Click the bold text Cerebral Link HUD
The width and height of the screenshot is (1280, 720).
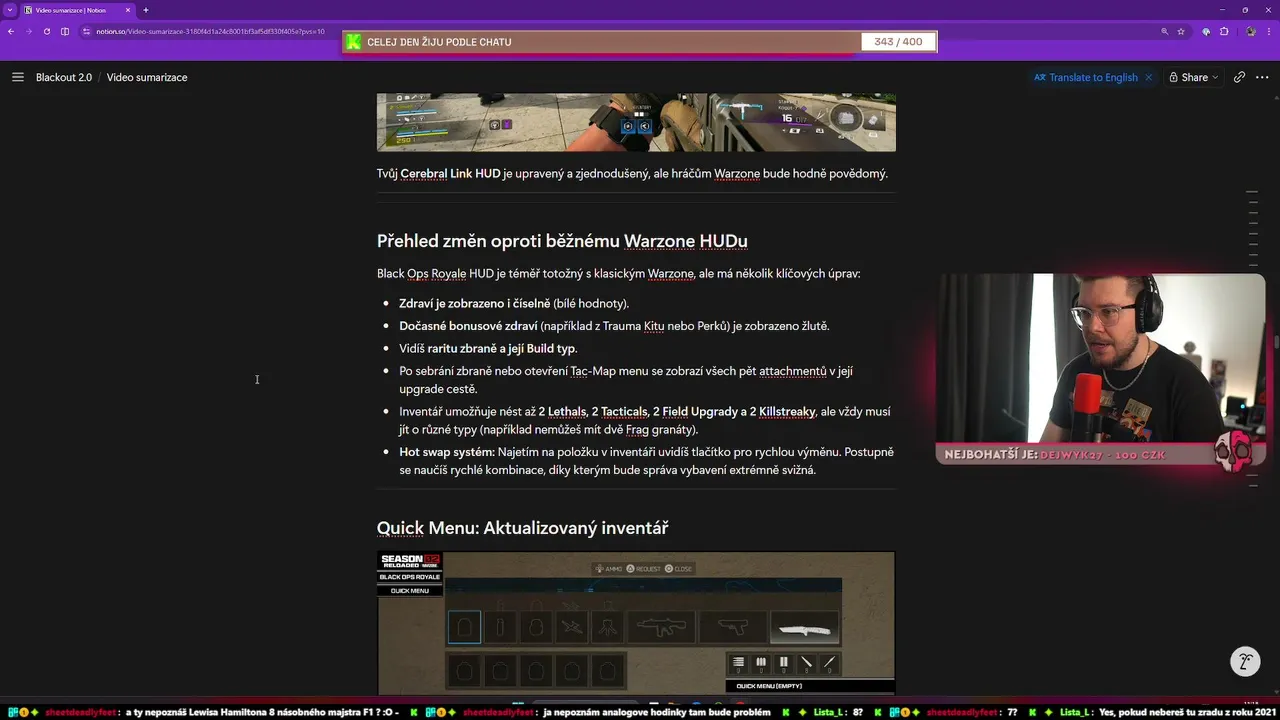[450, 174]
